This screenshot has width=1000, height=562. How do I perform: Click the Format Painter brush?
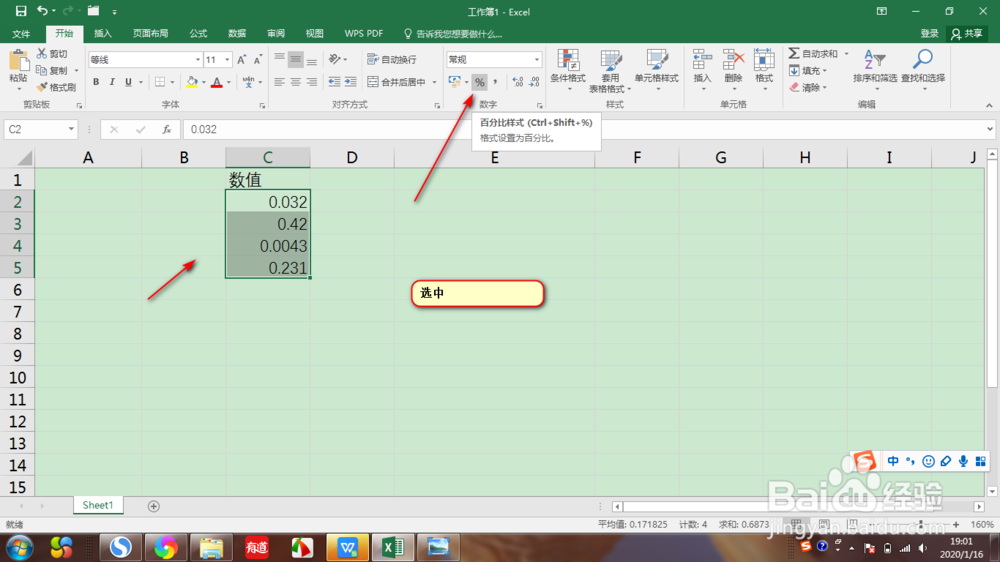click(56, 87)
